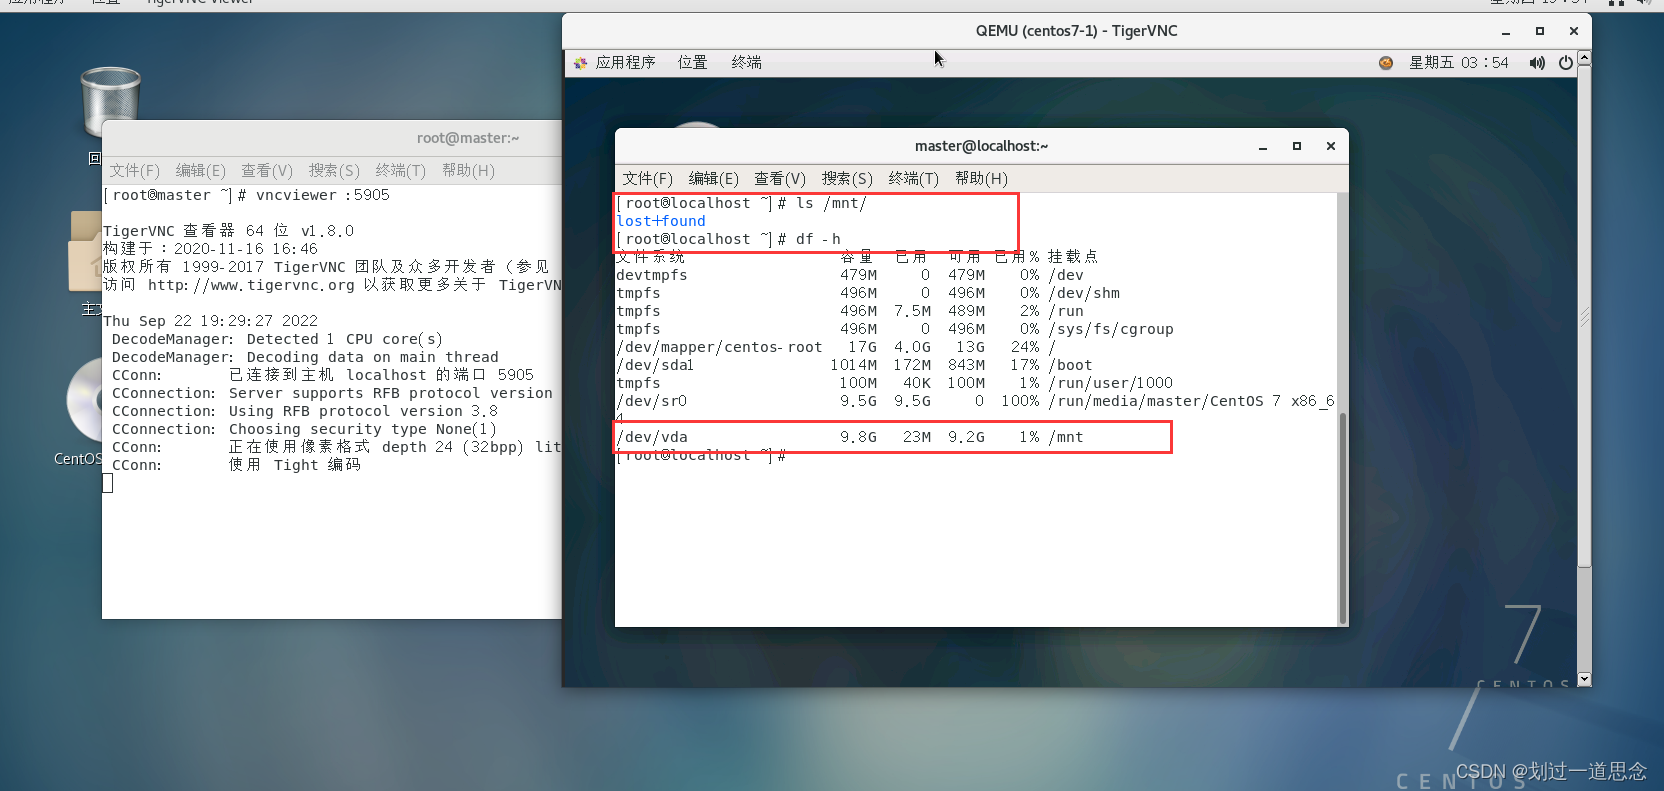Click the devtmpfs row in df output

pos(850,275)
